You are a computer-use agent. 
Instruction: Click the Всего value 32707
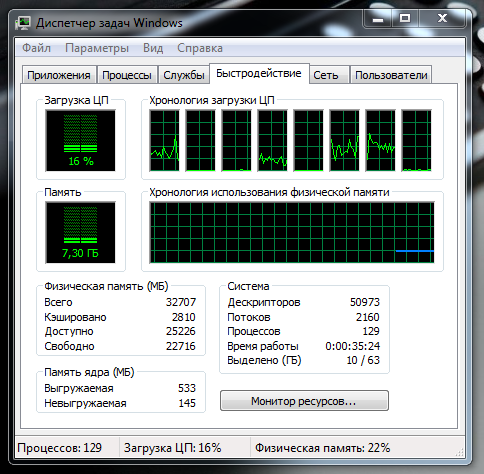[181, 302]
